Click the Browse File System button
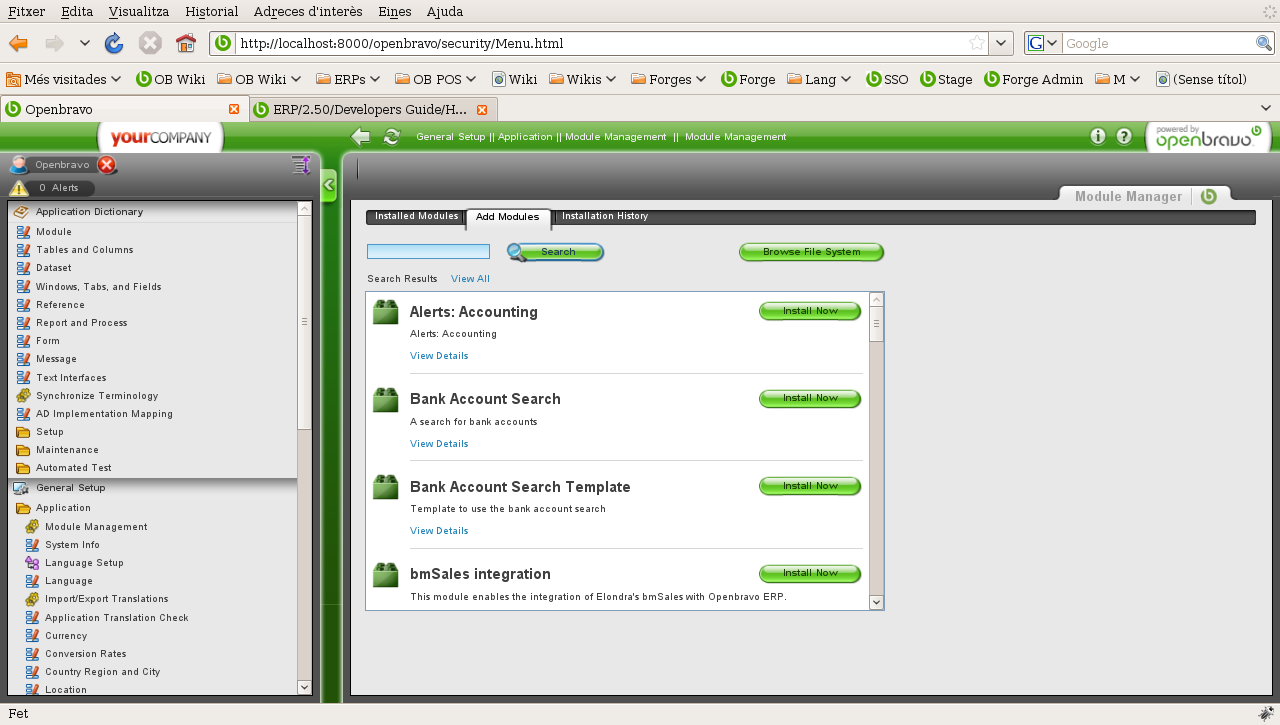This screenshot has height=725, width=1280. (811, 252)
